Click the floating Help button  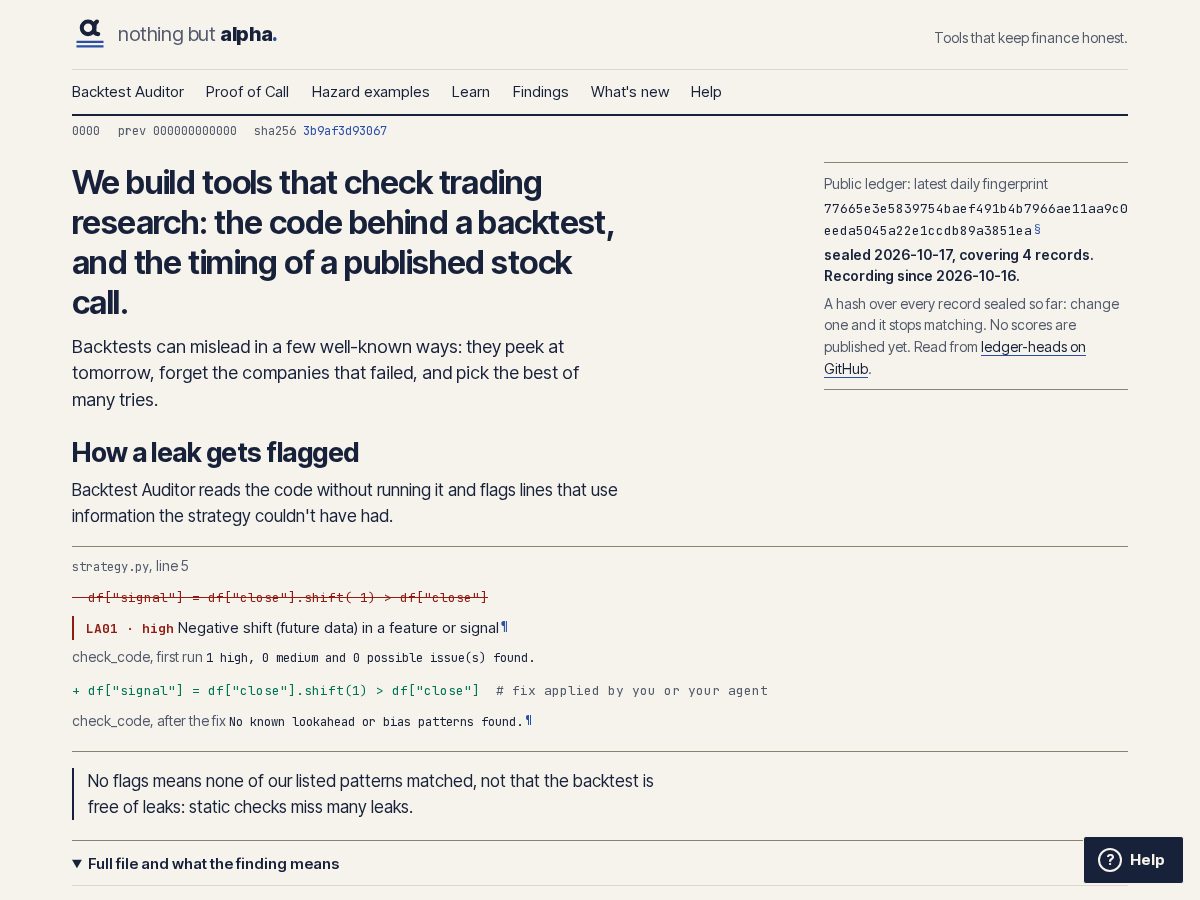(x=1133, y=860)
